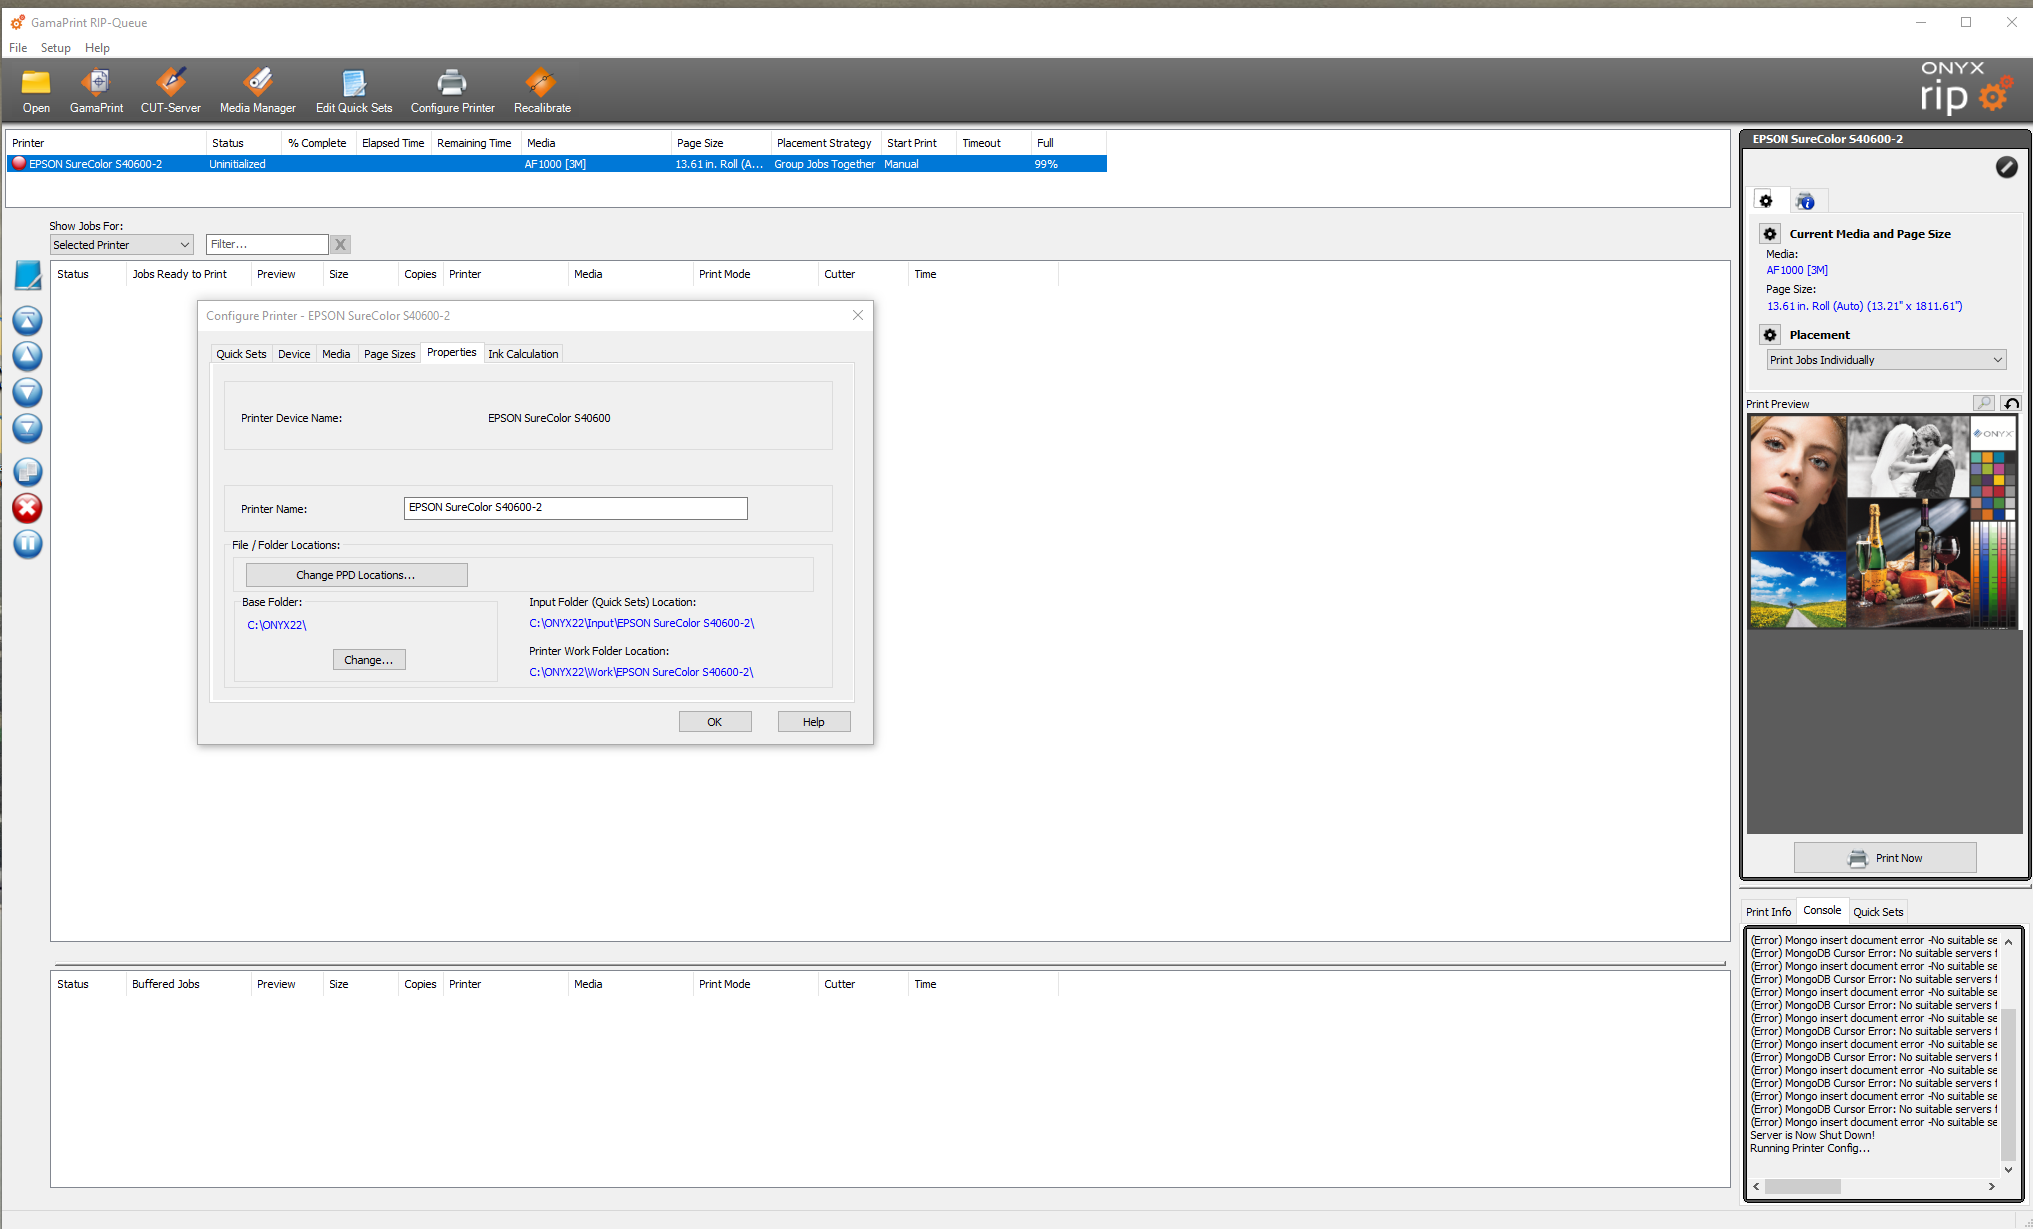Click the job Filter text field
This screenshot has width=2033, height=1229.
267,244
